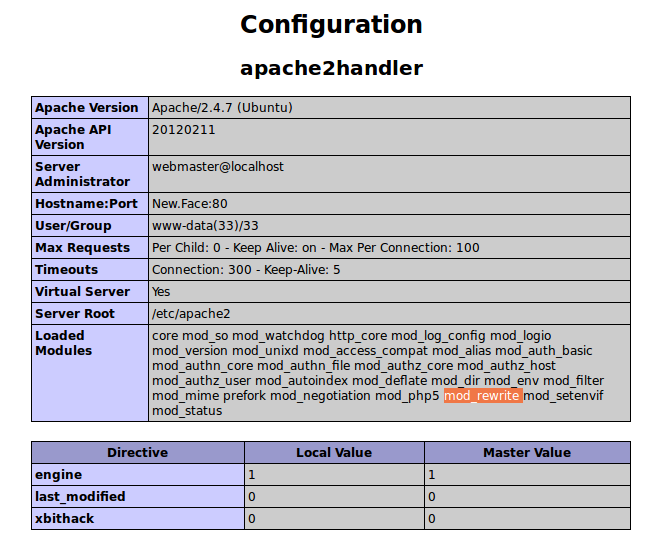This screenshot has height=558, width=656.
Task: Click the Apache/2.4.7 (Ubuntu) value
Action: tap(222, 108)
